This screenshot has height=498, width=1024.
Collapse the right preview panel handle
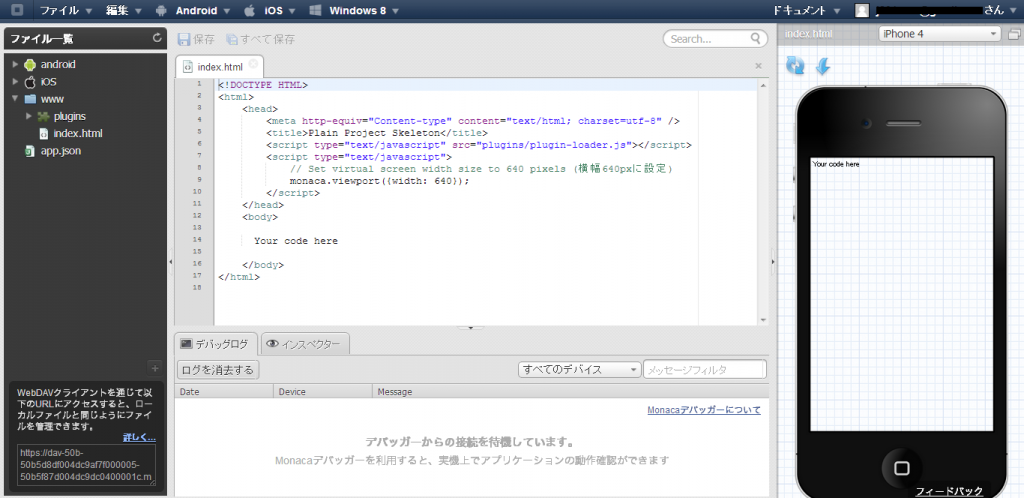coord(773,261)
